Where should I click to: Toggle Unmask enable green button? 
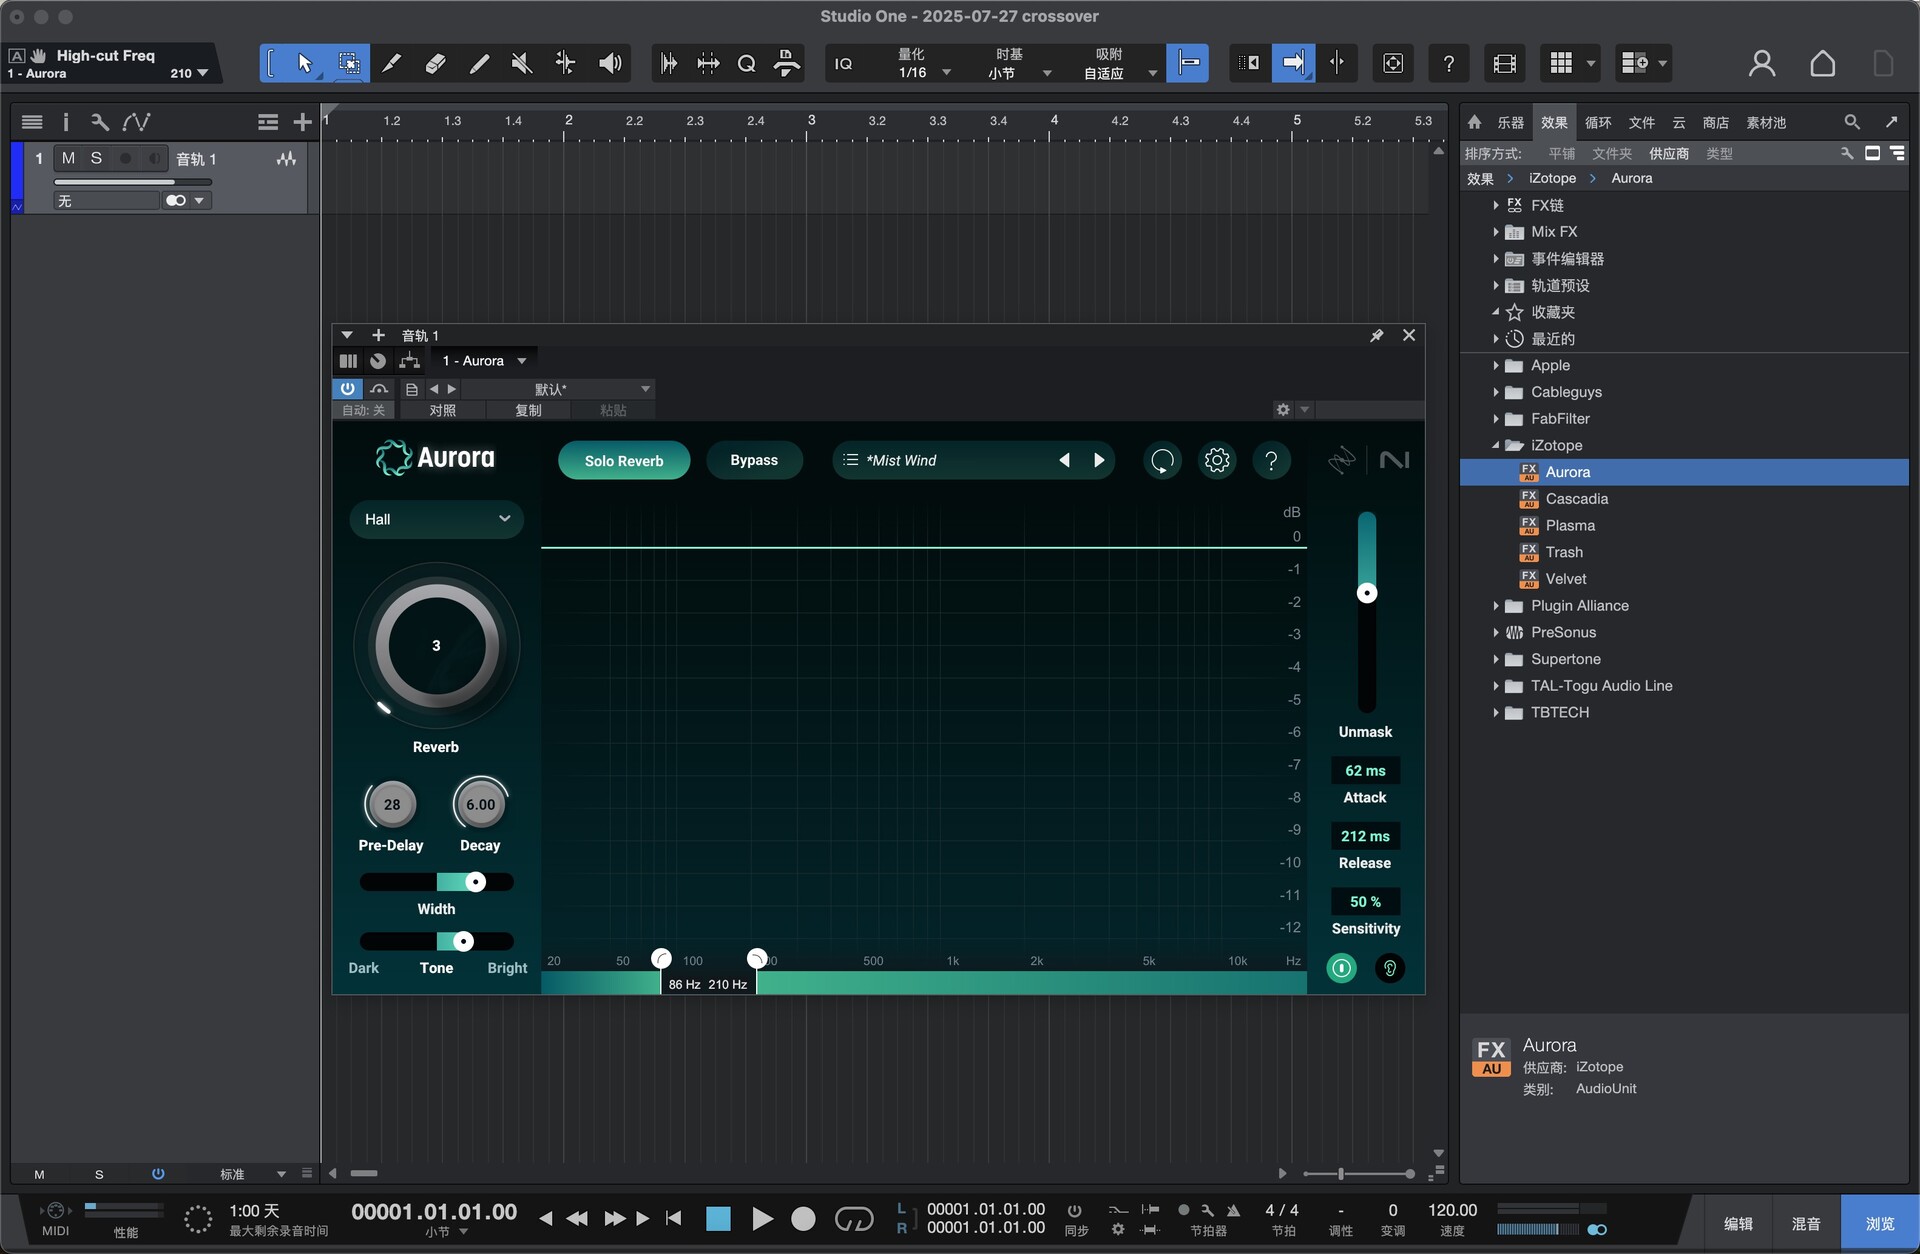coord(1341,968)
